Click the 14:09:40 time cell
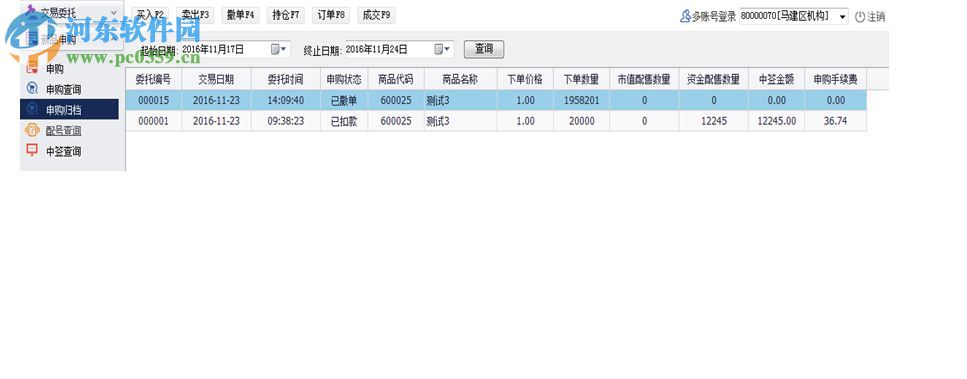This screenshot has width=967, height=379. (286, 100)
